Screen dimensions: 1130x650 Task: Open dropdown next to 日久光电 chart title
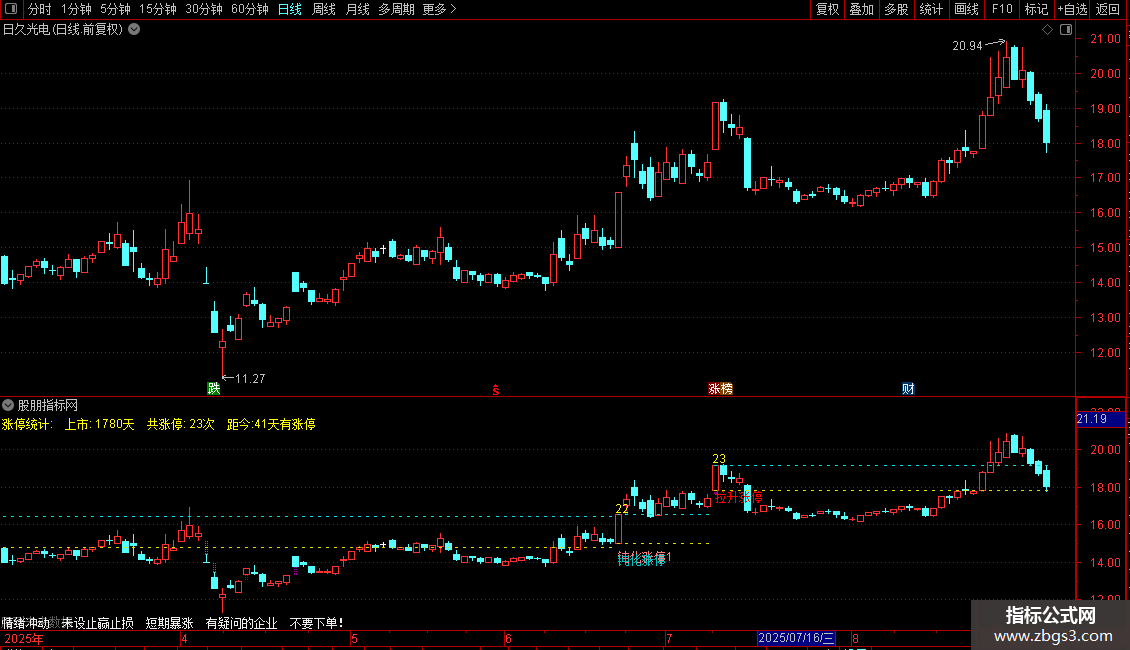tap(134, 30)
